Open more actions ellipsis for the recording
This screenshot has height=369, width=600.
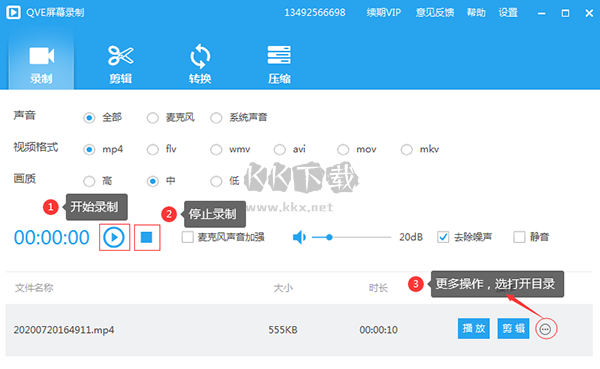(x=545, y=329)
